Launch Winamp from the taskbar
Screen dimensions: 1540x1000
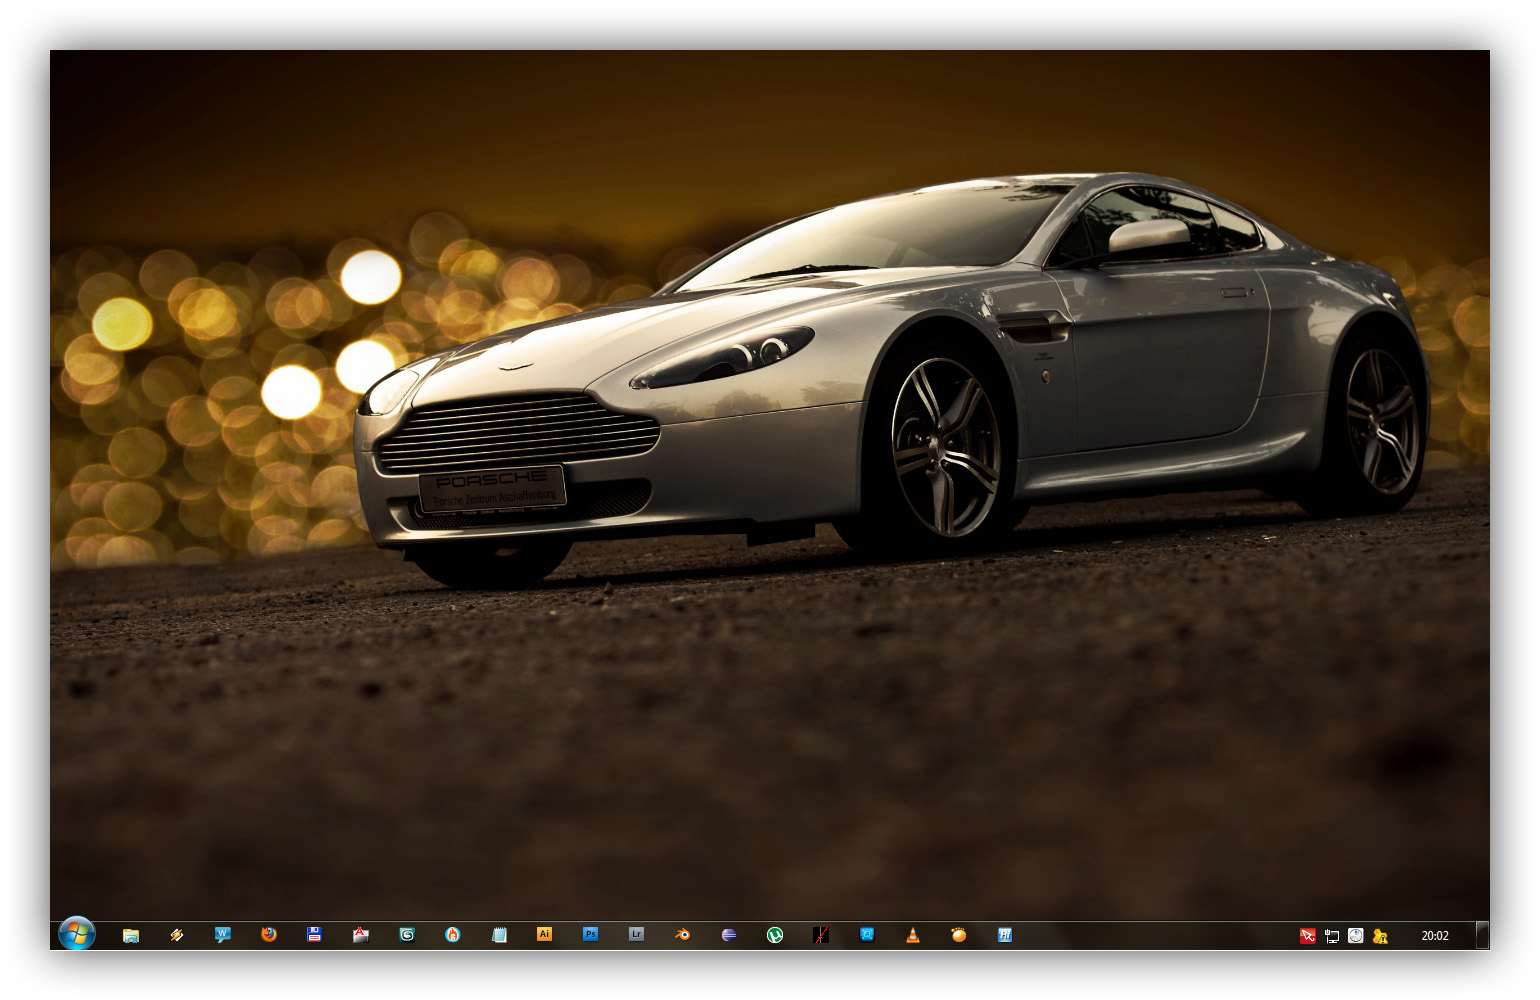tap(177, 935)
